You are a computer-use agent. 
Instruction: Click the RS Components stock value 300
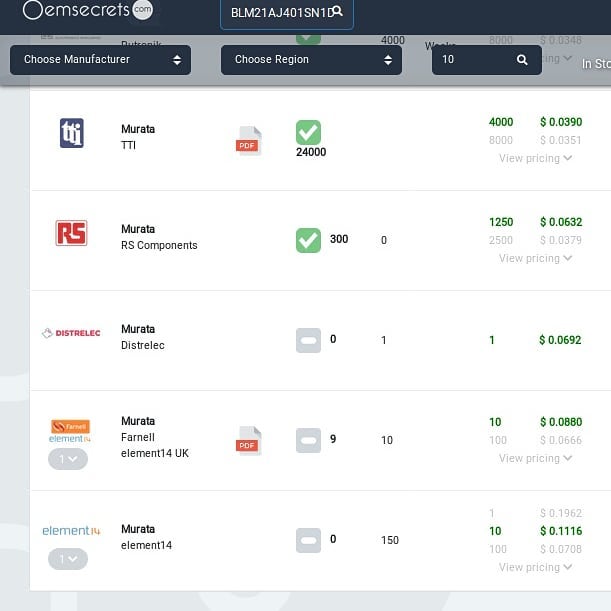339,239
